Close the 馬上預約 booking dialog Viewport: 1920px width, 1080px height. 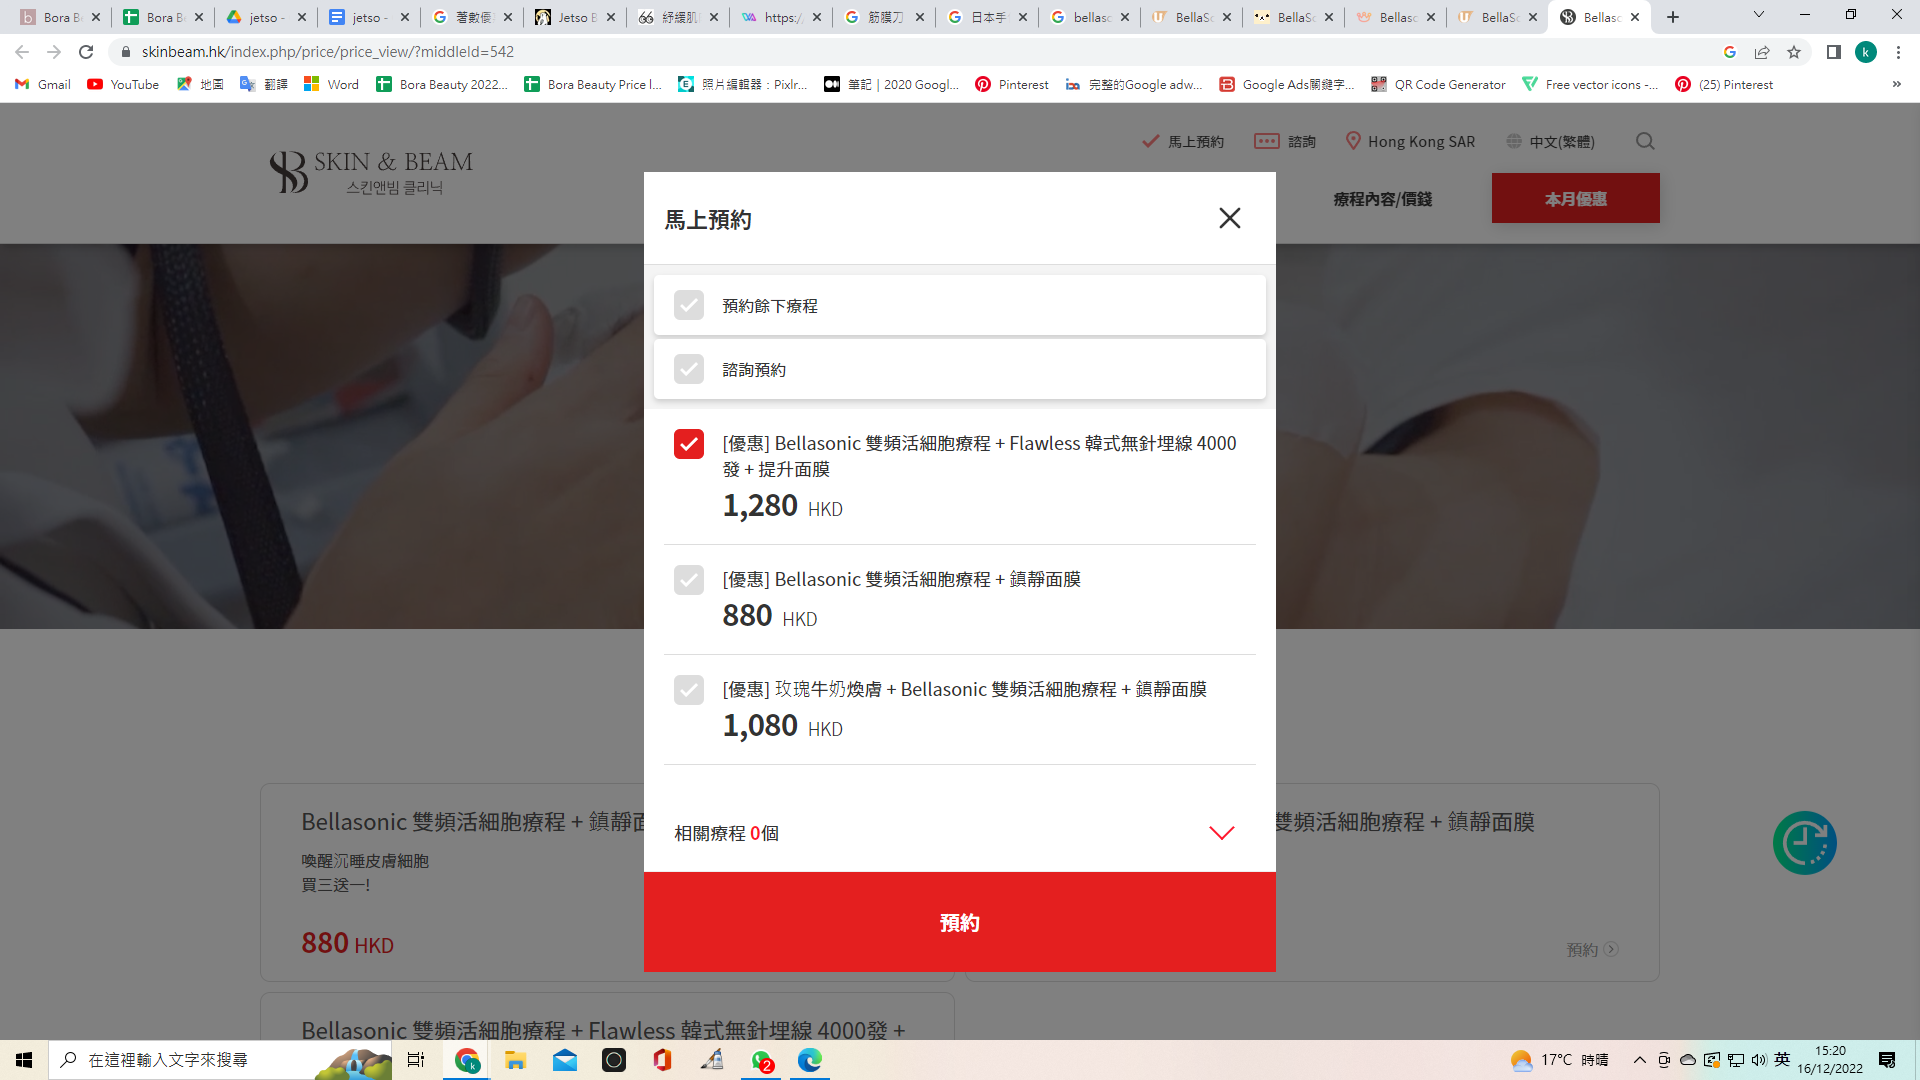coord(1229,218)
